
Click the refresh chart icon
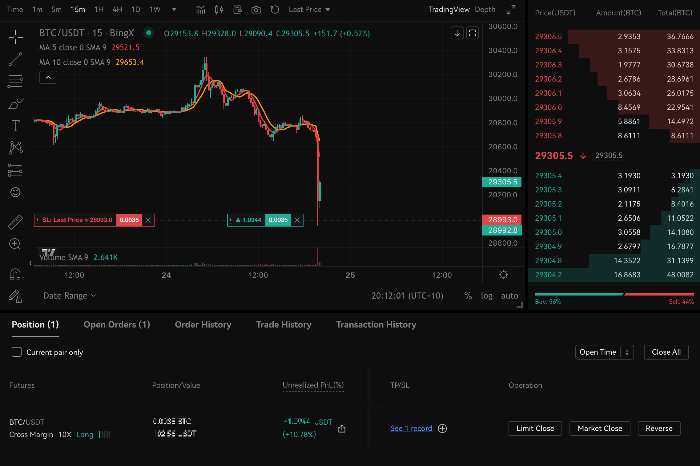[x=275, y=10]
